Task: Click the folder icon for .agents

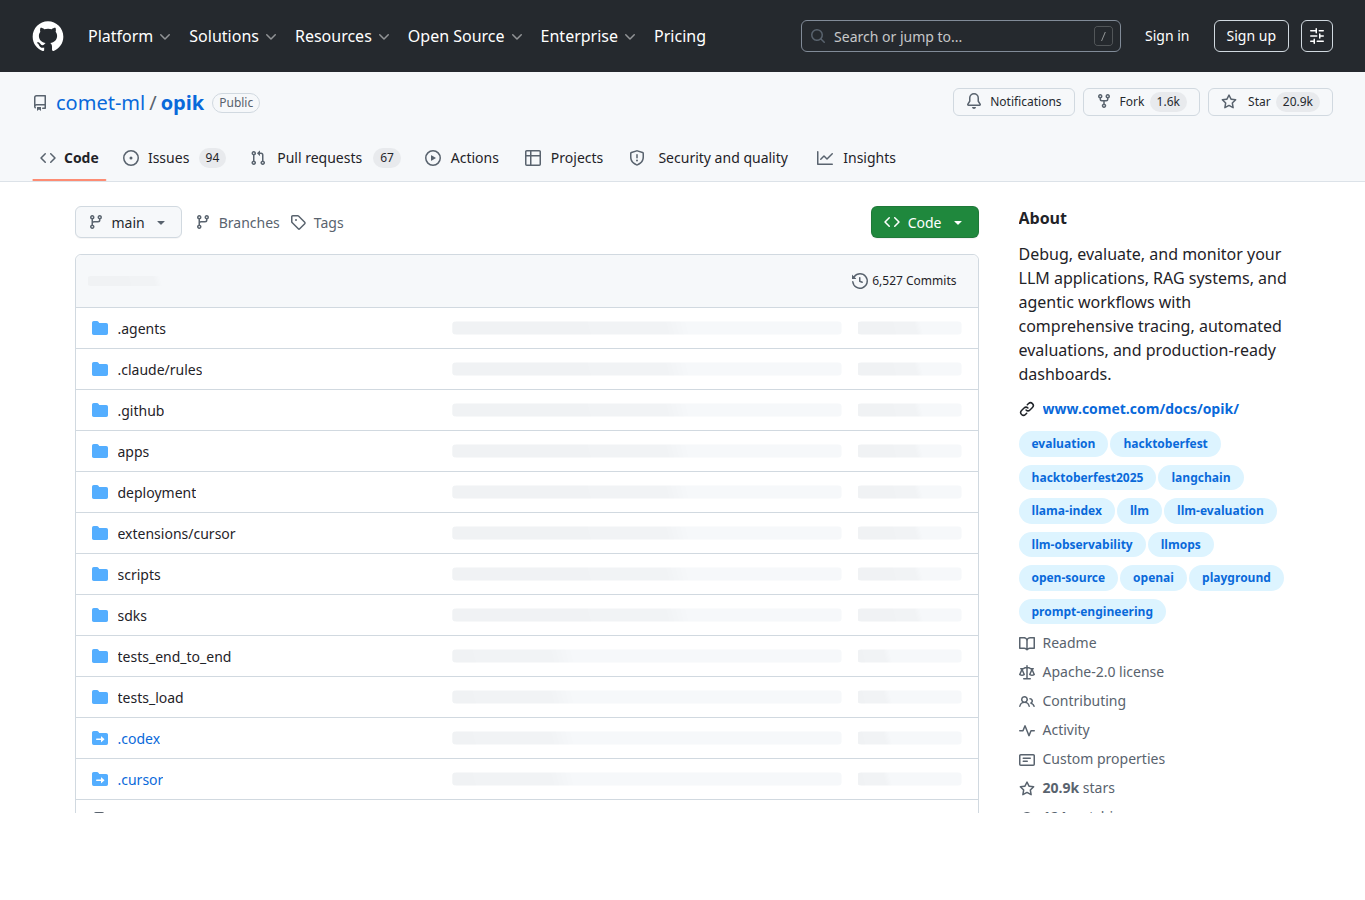Action: pyautogui.click(x=100, y=329)
